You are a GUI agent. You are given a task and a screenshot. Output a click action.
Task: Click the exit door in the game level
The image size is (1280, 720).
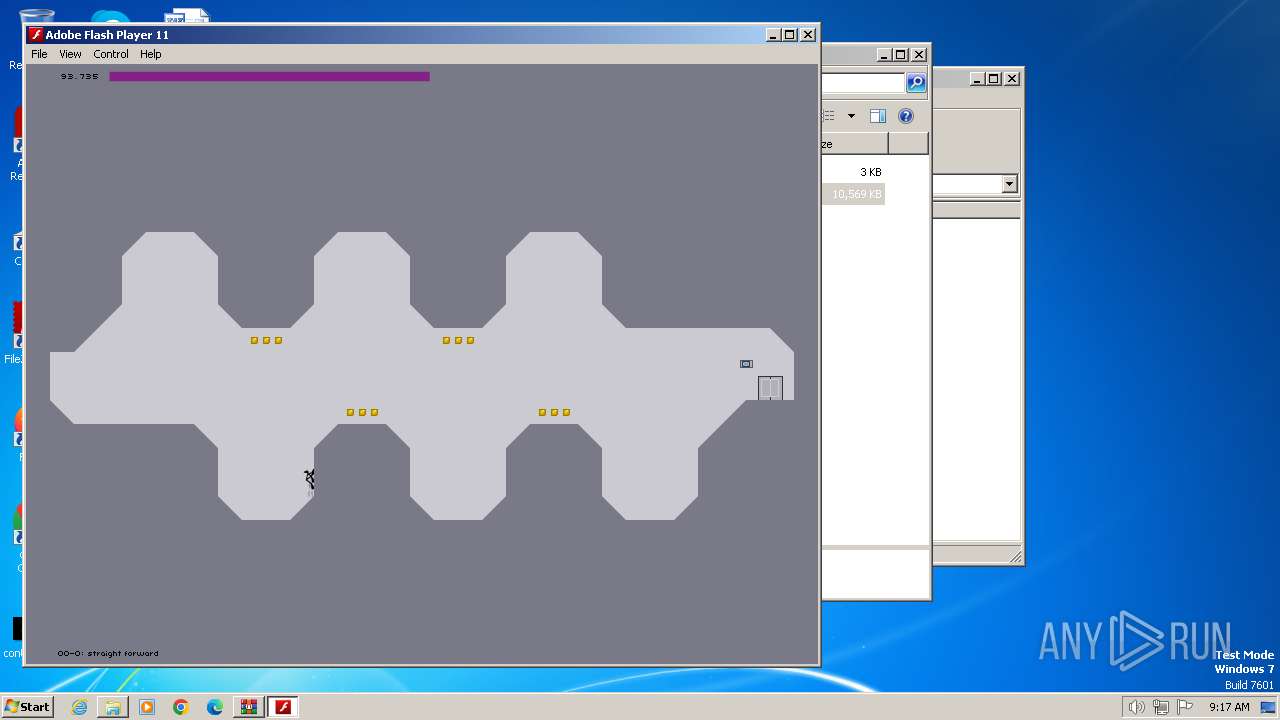click(770, 388)
